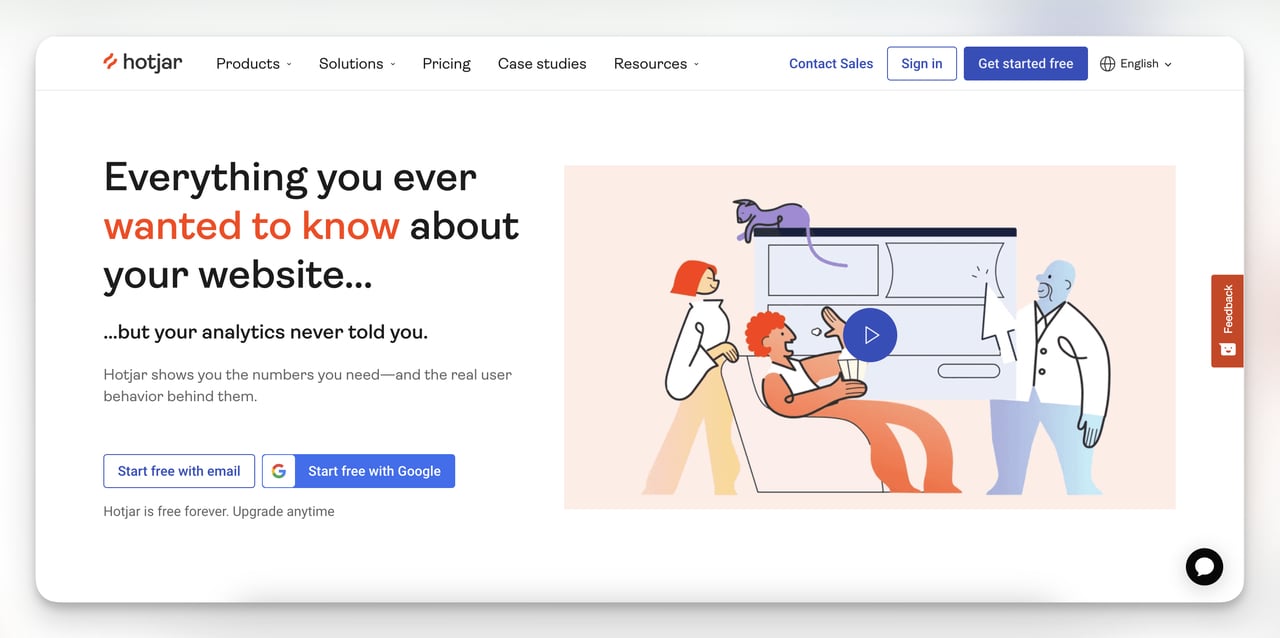This screenshot has height=638, width=1280.
Task: Expand the Resources dropdown
Action: point(656,63)
